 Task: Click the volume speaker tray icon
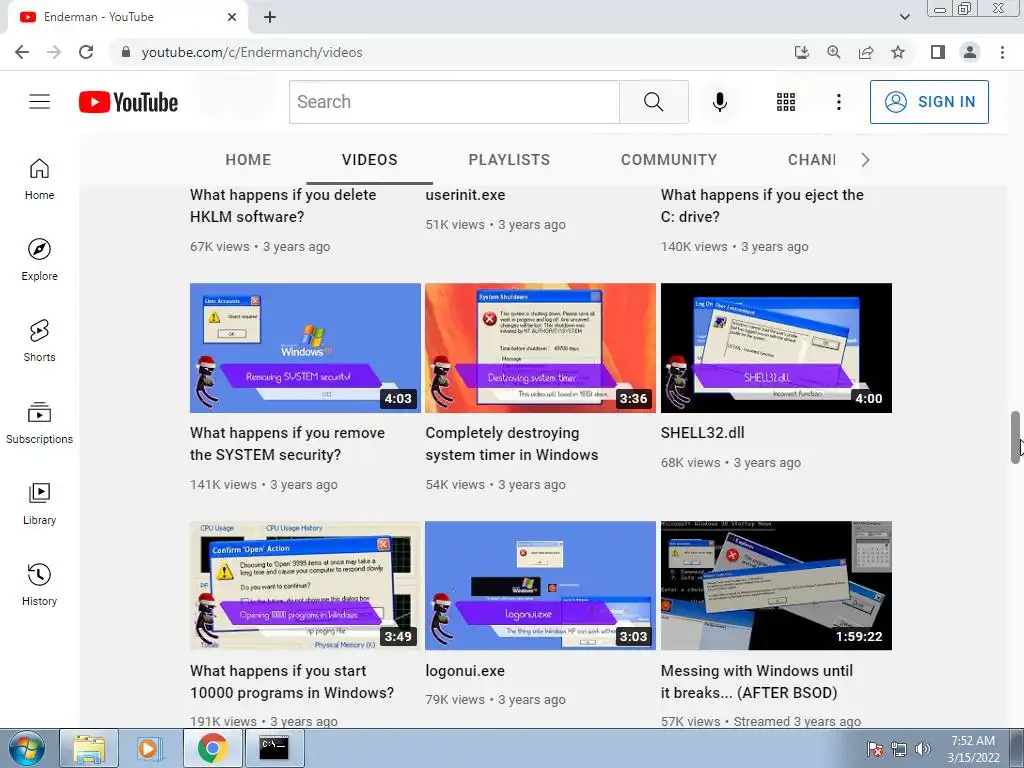click(923, 749)
